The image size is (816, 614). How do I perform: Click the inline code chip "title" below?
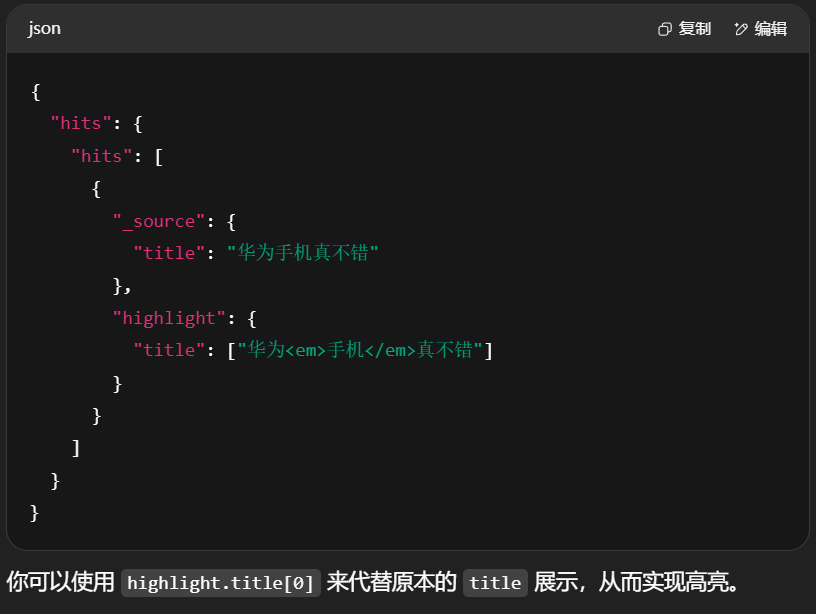tap(495, 583)
